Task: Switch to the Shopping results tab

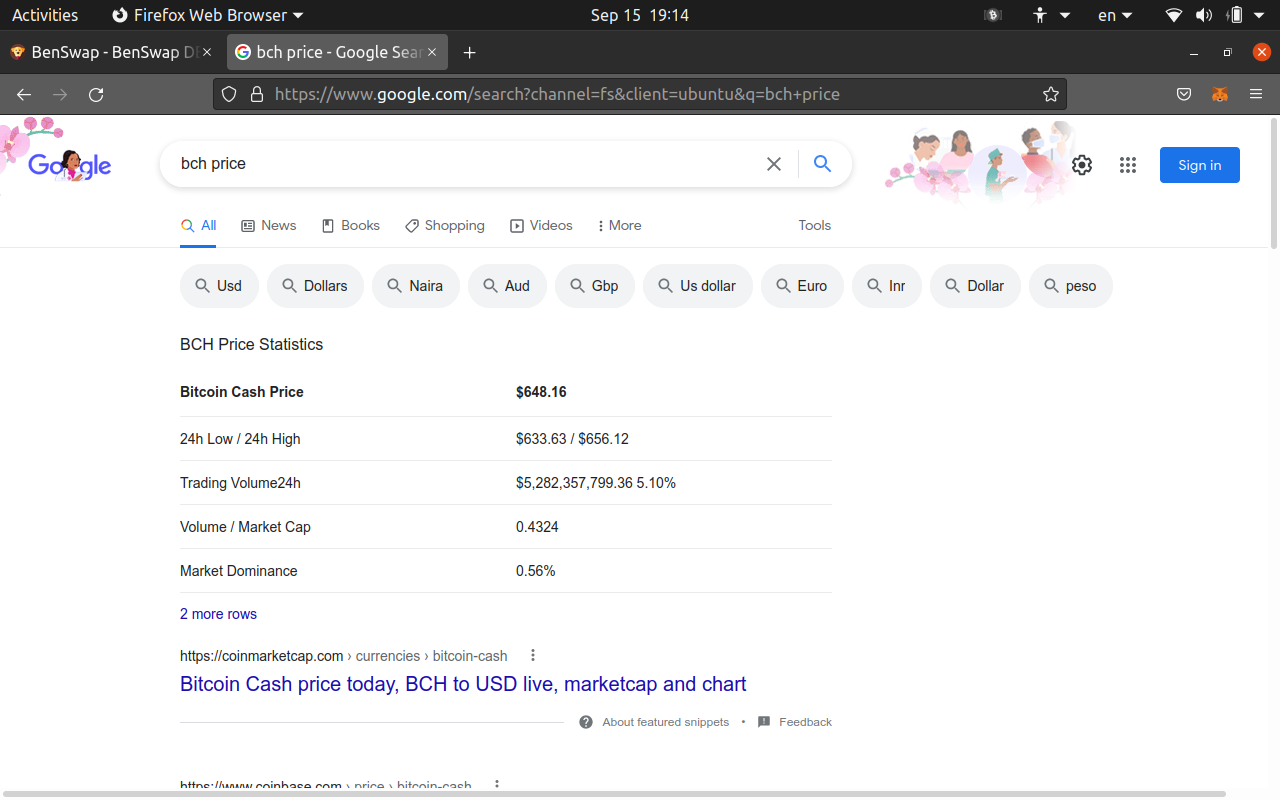Action: [x=445, y=226]
